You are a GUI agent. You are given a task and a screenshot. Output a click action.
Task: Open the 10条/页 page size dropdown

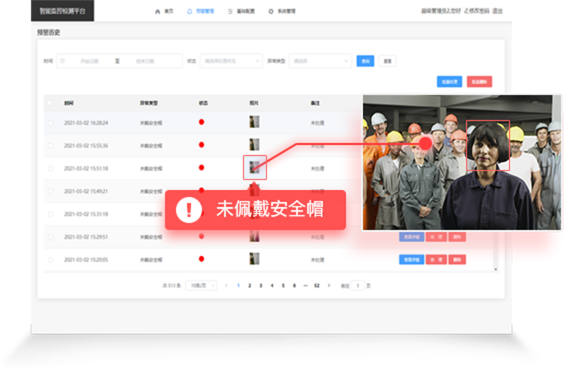coord(201,286)
